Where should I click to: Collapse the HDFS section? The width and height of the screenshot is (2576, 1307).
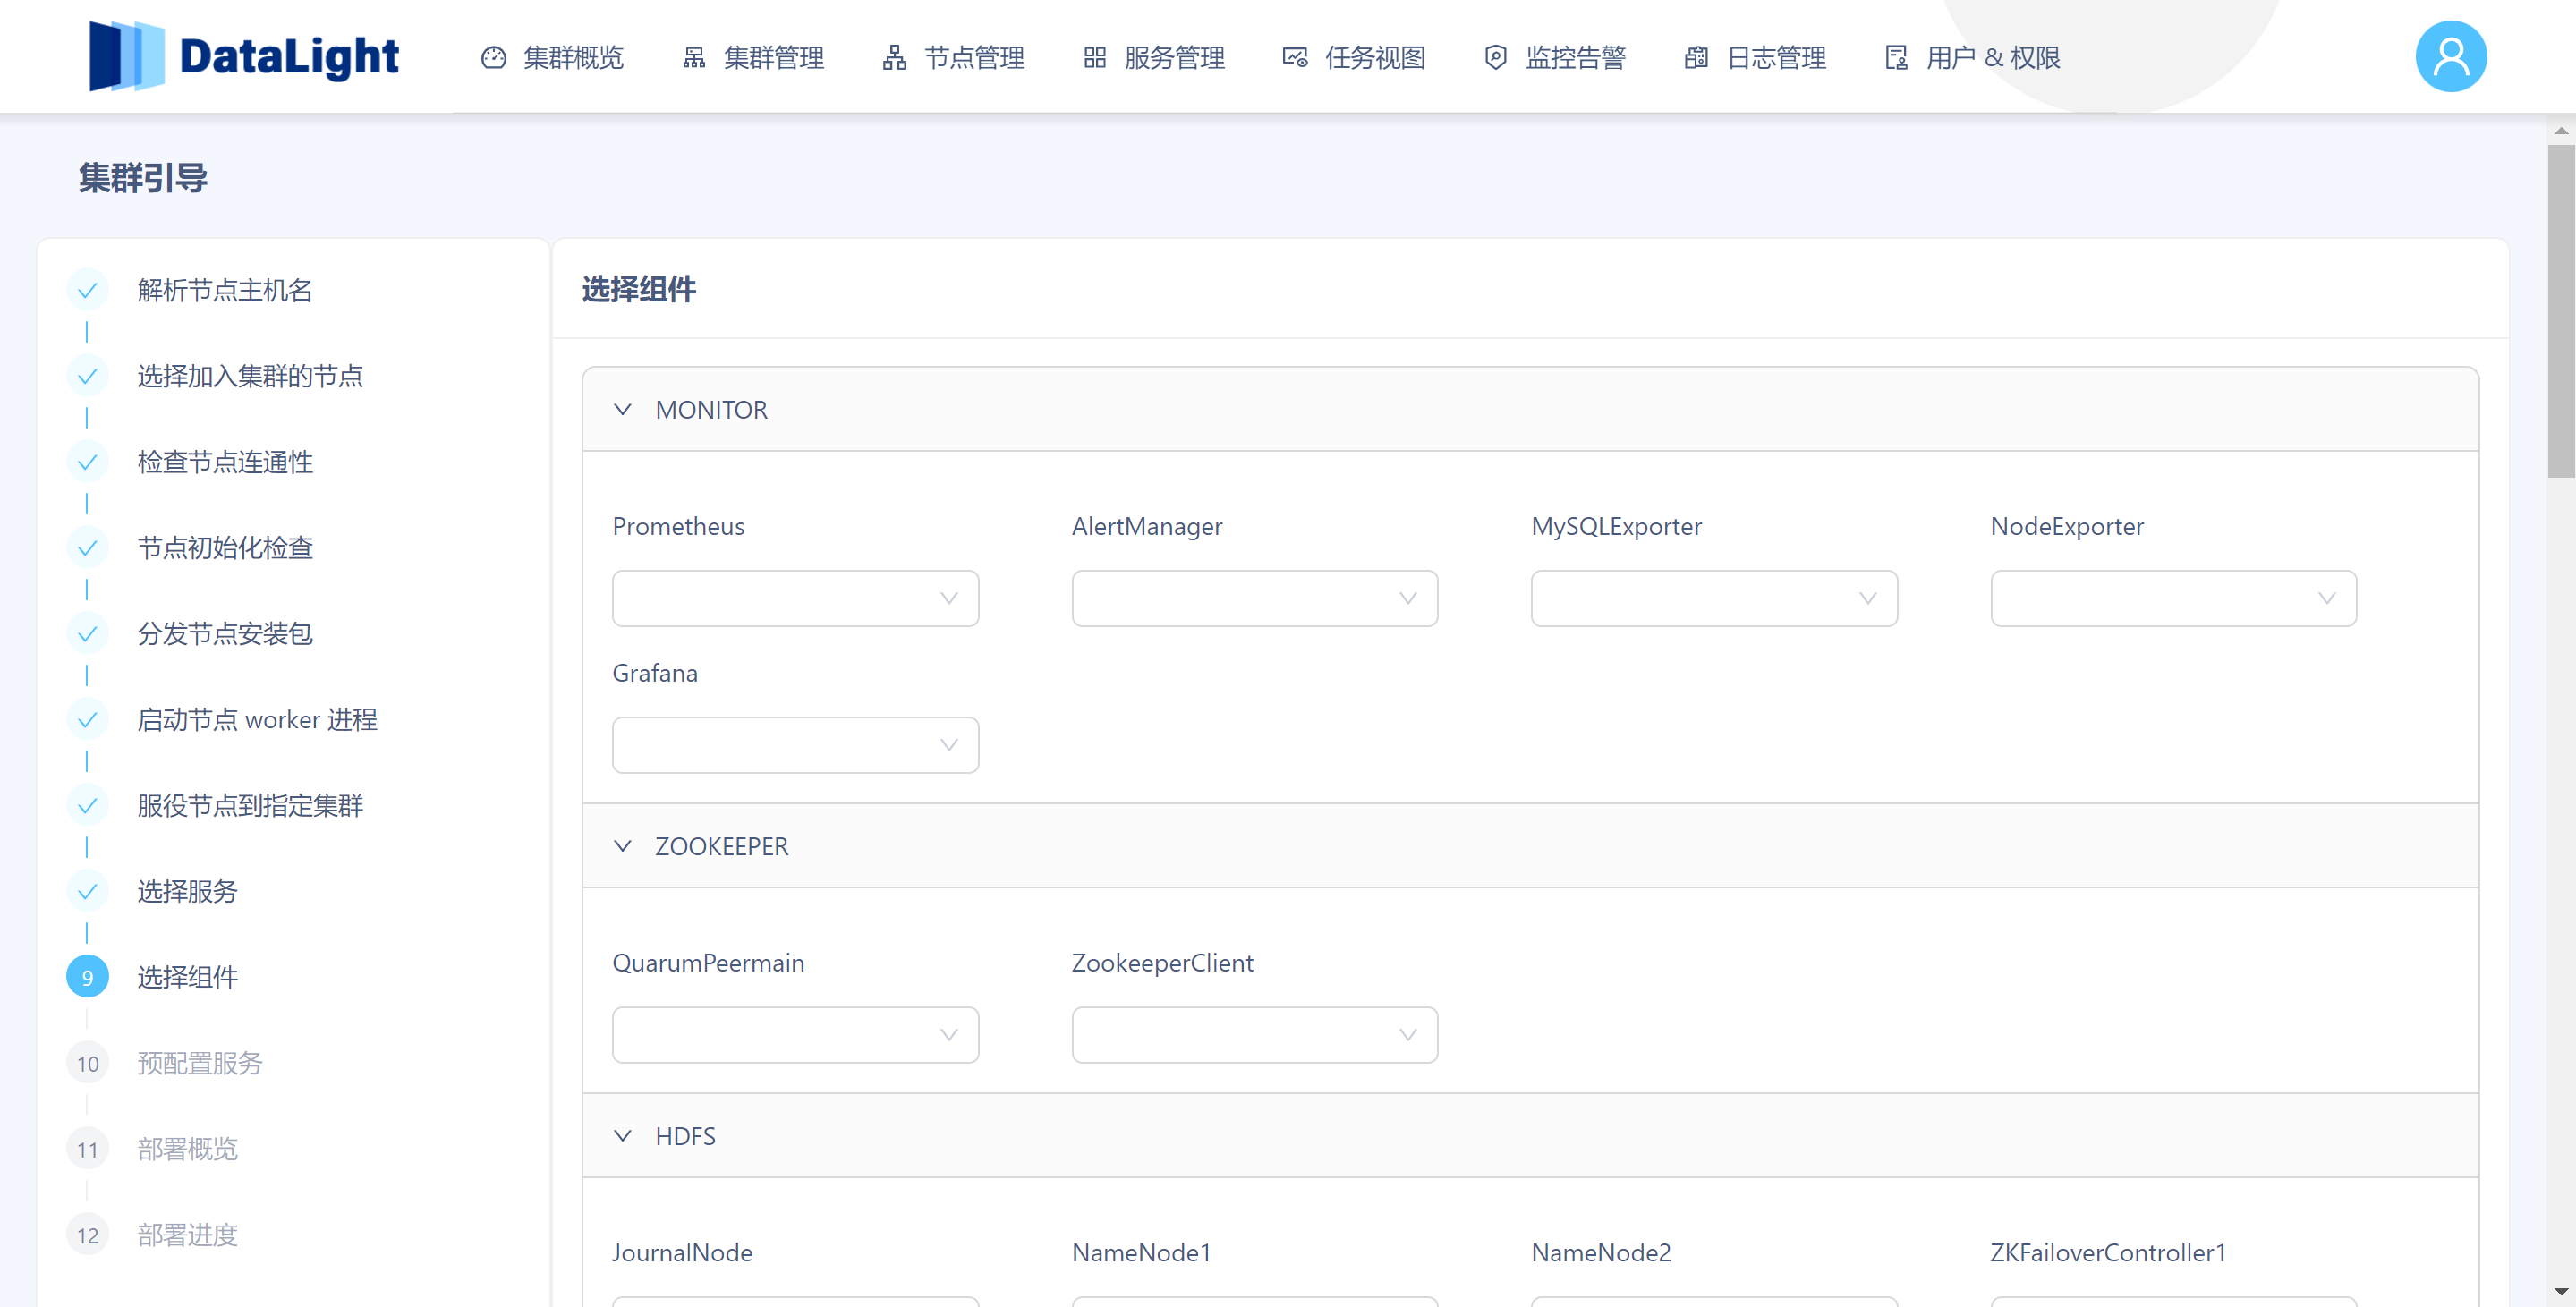click(x=1530, y=1136)
